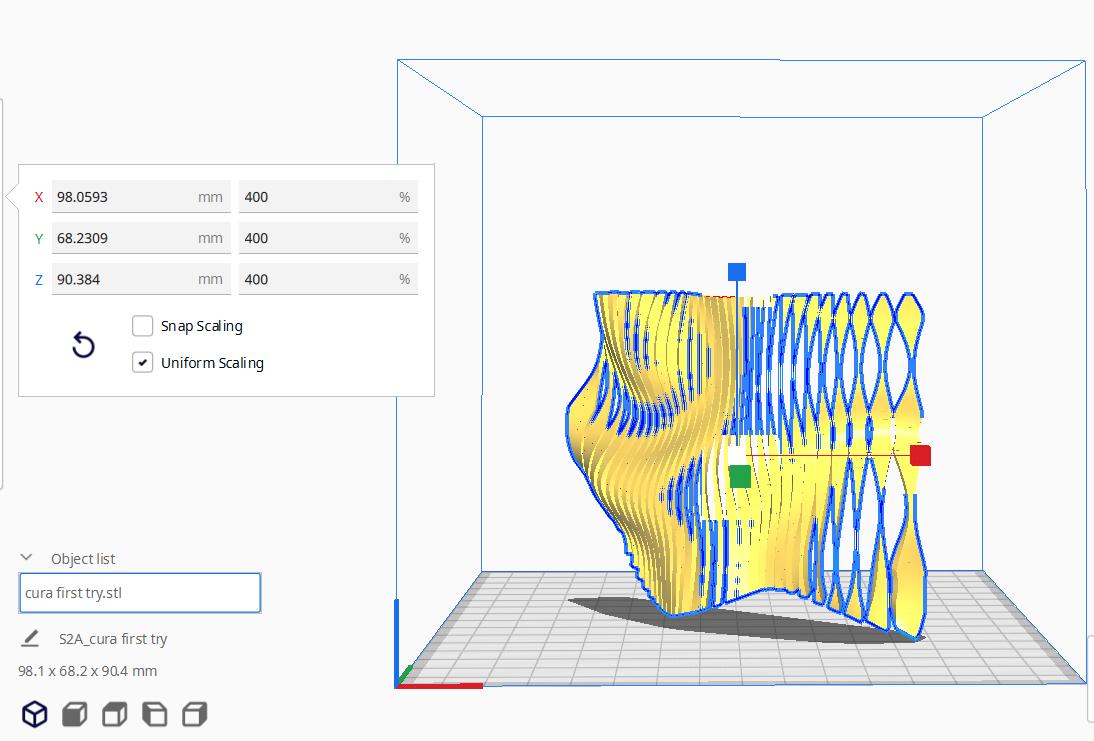Grab the blue Z-axis scale handle
The image size is (1094, 741).
tap(737, 272)
